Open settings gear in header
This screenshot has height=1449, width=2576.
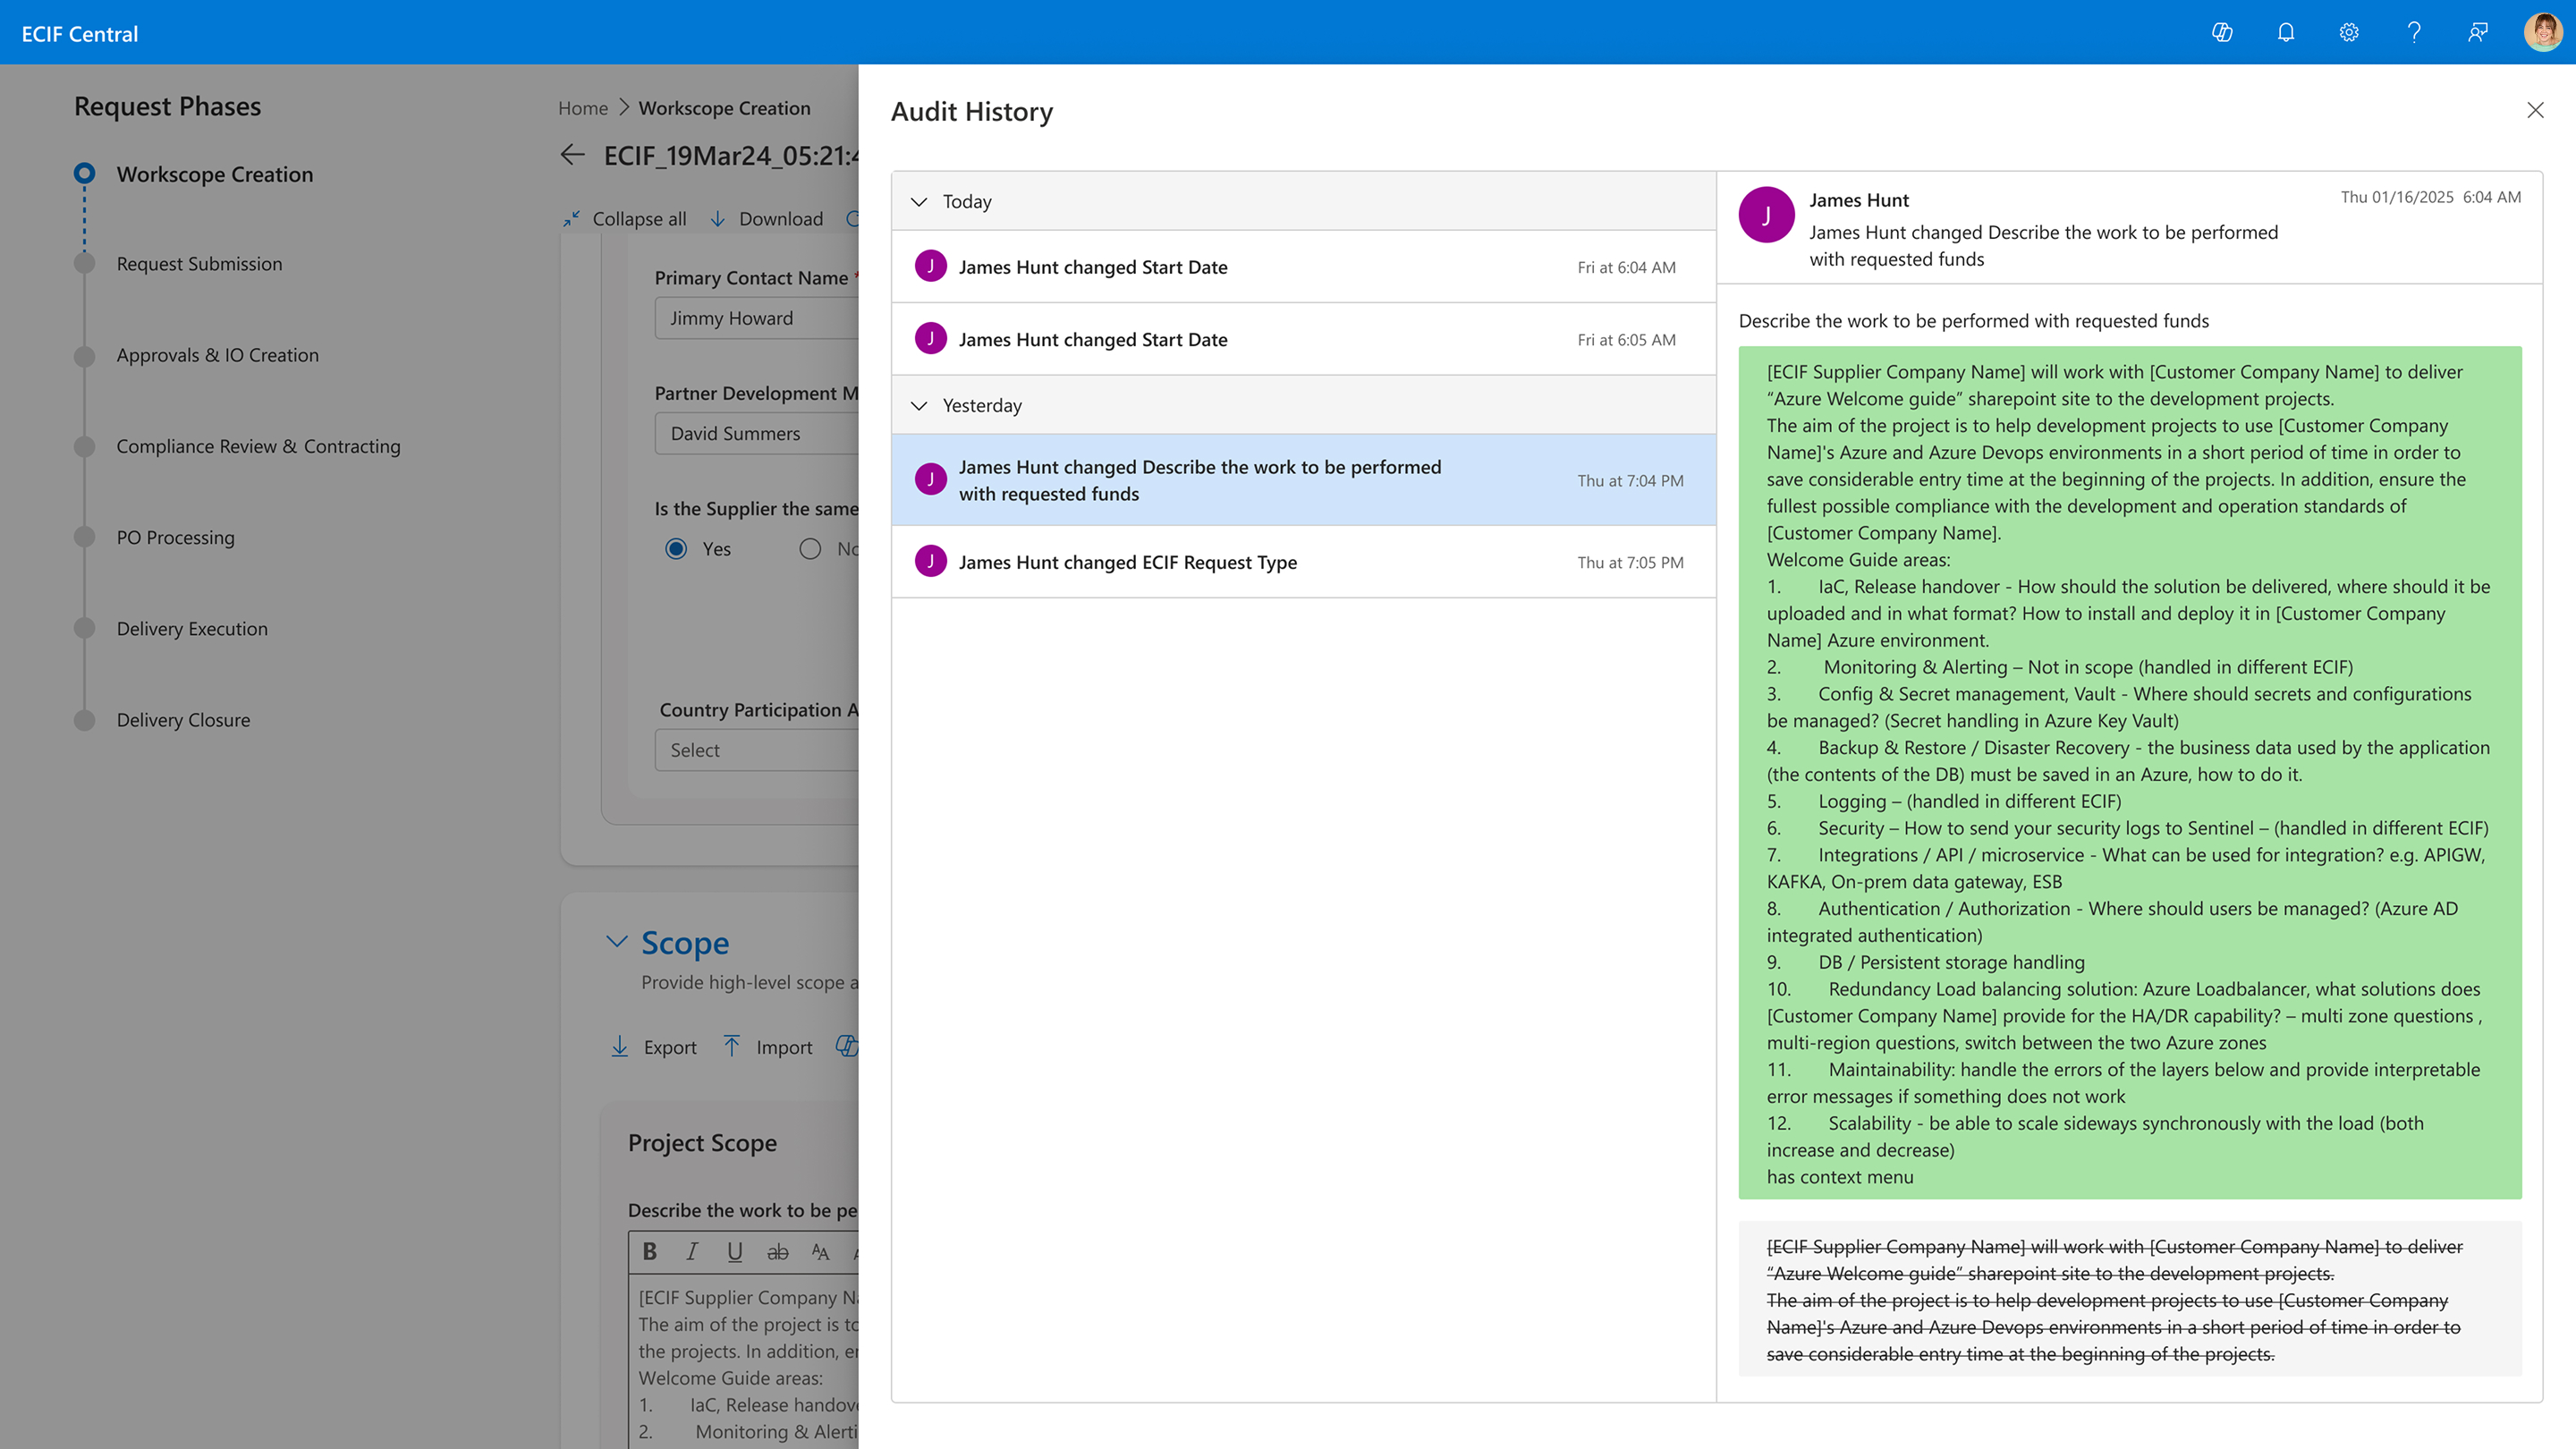2349,32
